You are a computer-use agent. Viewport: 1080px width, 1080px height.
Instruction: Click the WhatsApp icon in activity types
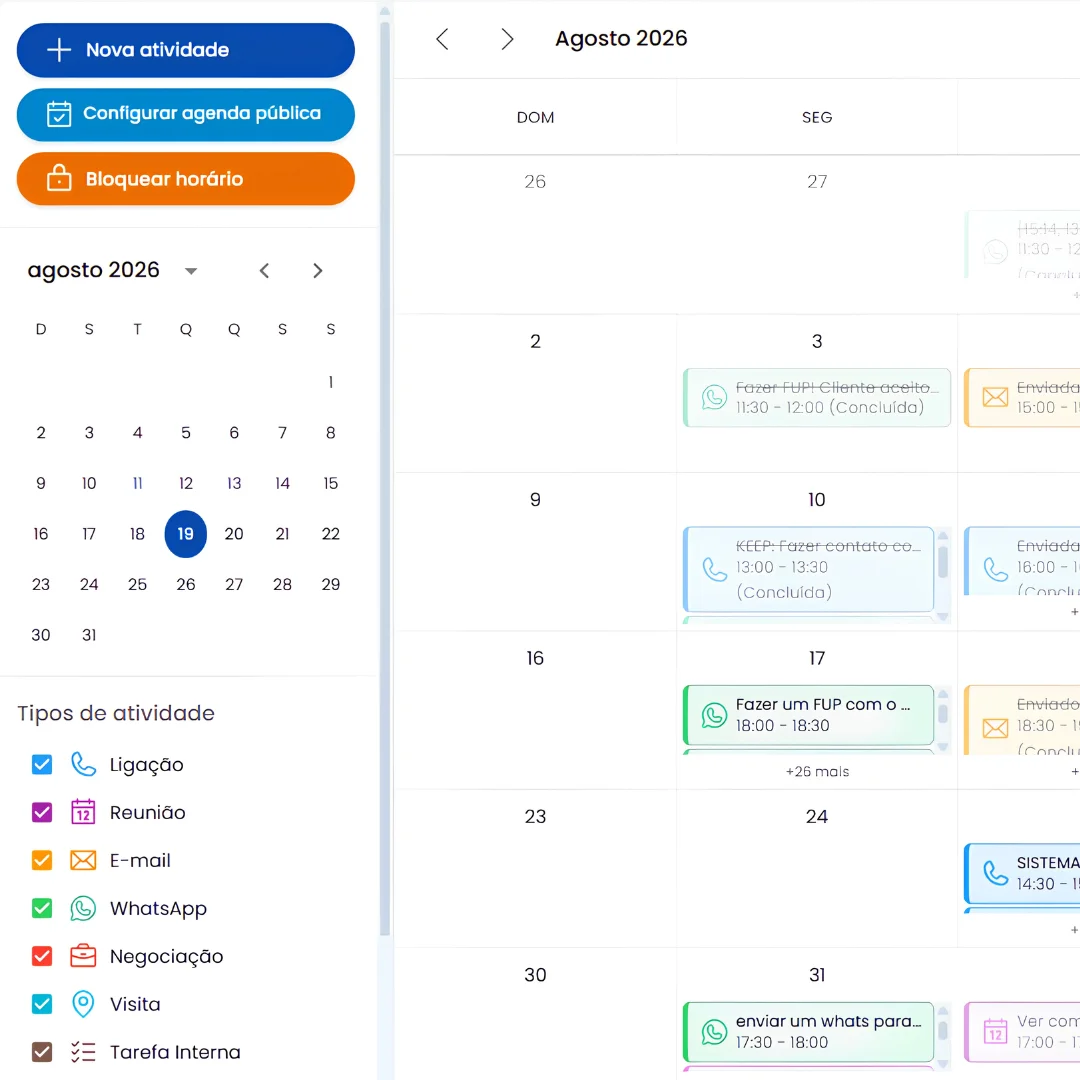point(83,908)
